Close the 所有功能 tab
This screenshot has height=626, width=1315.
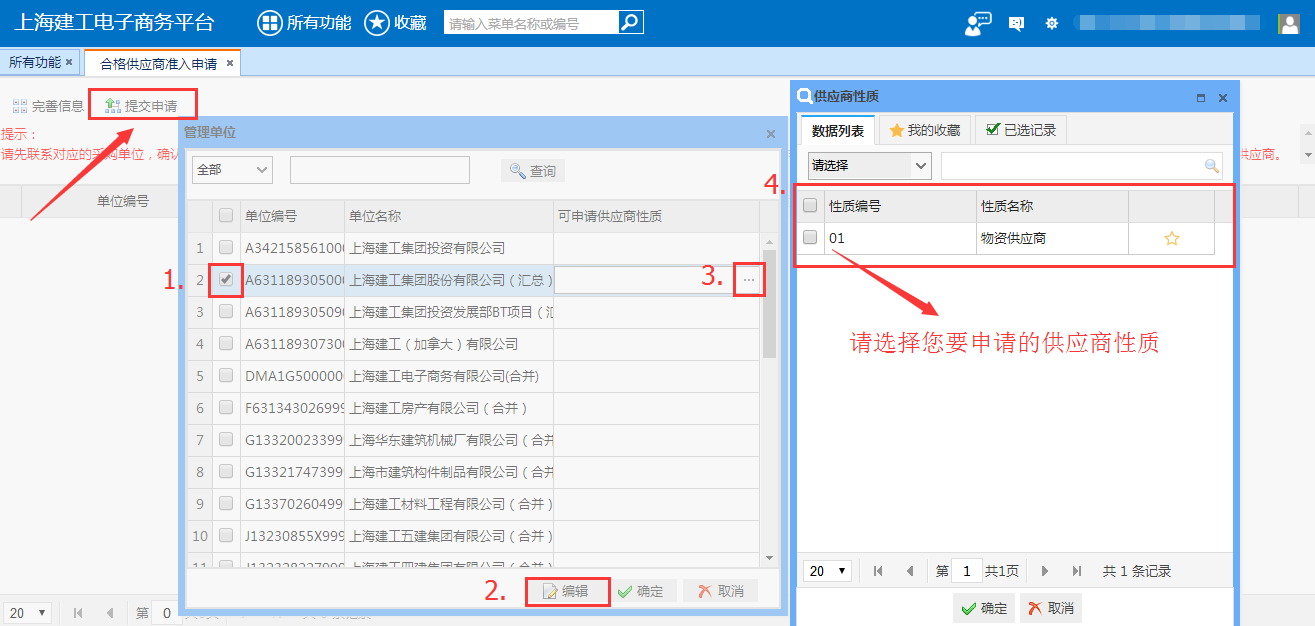(x=69, y=62)
